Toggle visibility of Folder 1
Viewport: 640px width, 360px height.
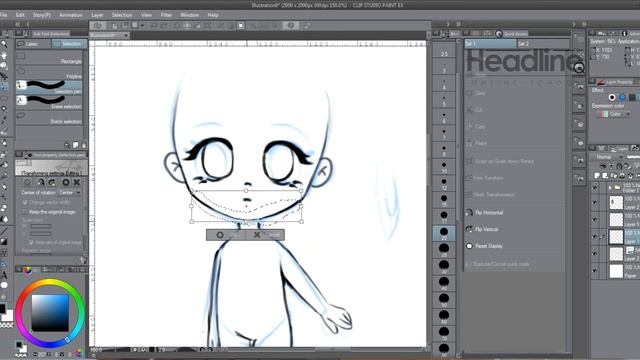595,188
